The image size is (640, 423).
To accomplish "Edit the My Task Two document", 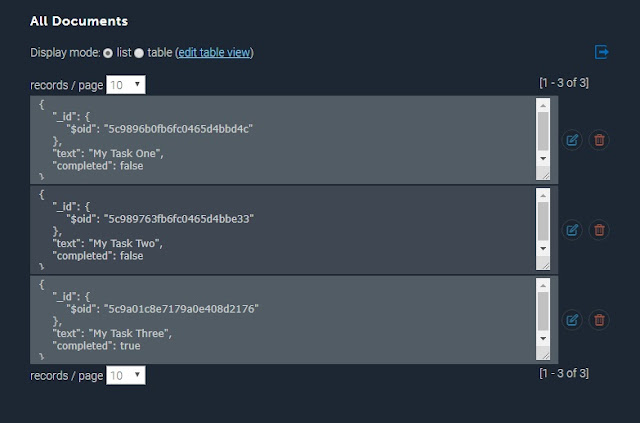I will (572, 230).
